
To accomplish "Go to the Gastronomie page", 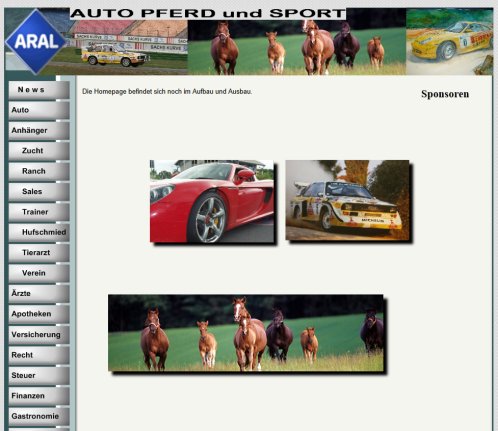I will tap(39, 416).
